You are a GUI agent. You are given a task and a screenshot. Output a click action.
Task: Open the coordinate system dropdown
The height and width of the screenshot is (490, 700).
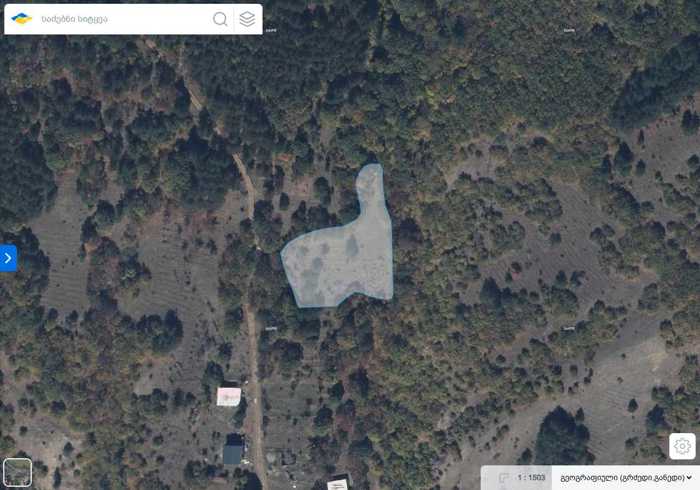(625, 478)
